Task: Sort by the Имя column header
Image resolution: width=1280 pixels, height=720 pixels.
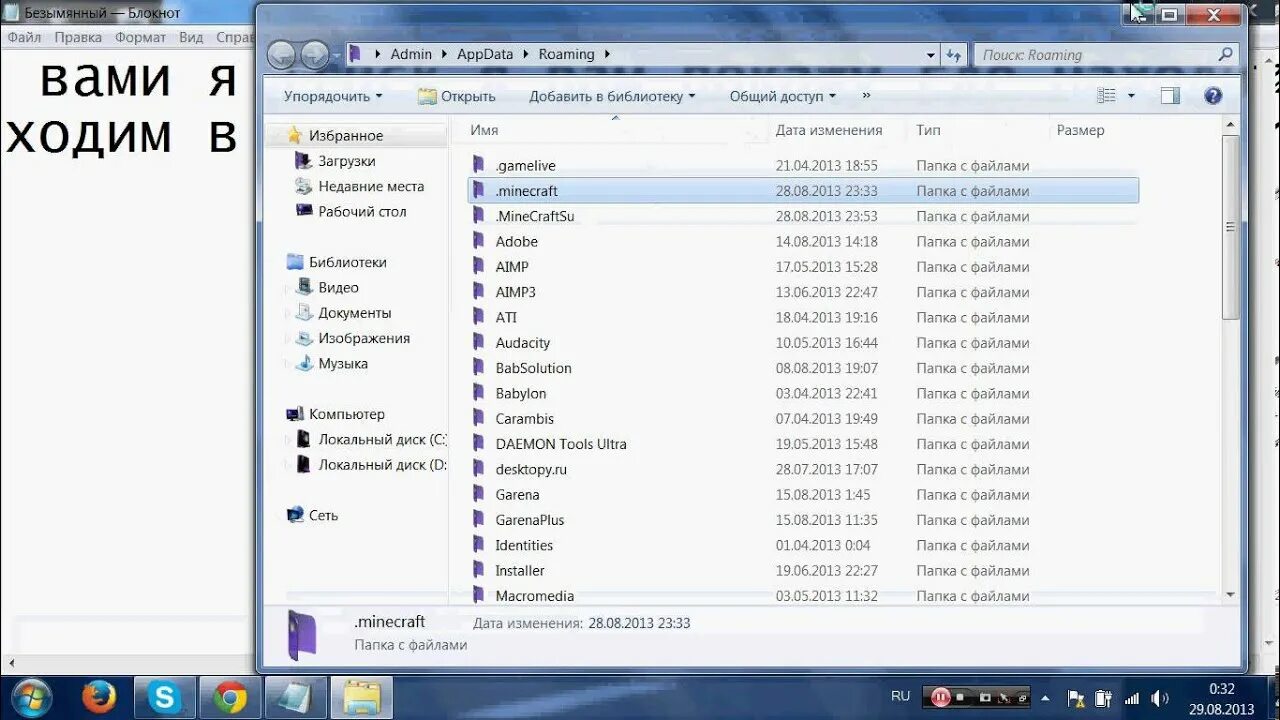Action: (484, 130)
